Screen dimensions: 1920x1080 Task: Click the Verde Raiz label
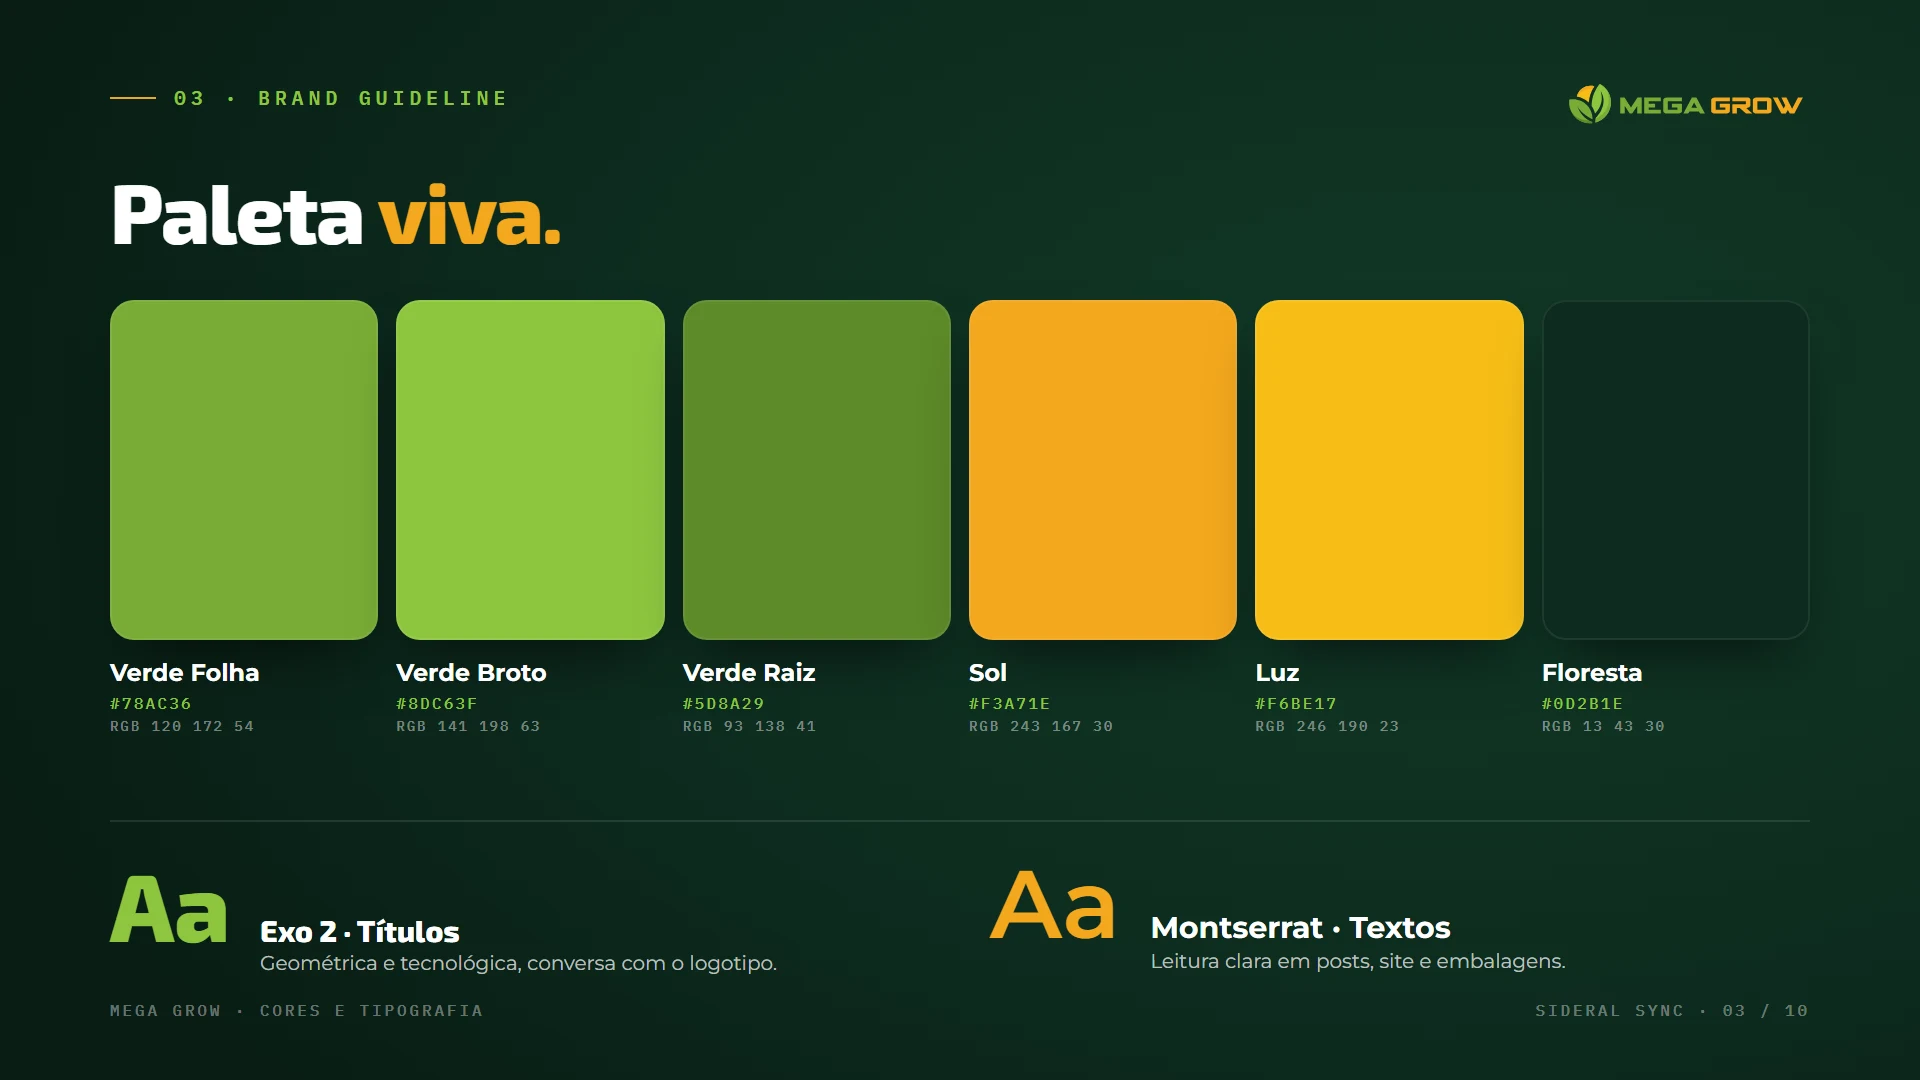pos(749,673)
